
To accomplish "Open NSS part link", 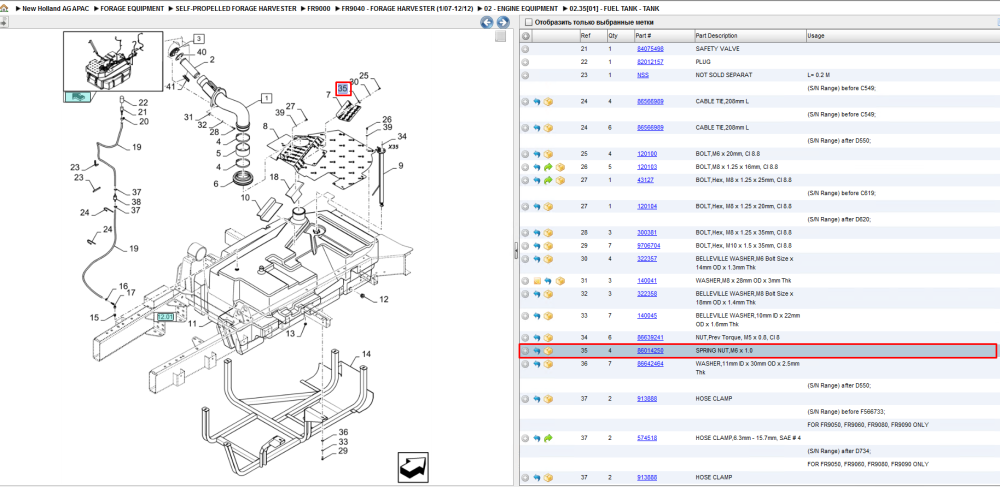I will click(643, 75).
